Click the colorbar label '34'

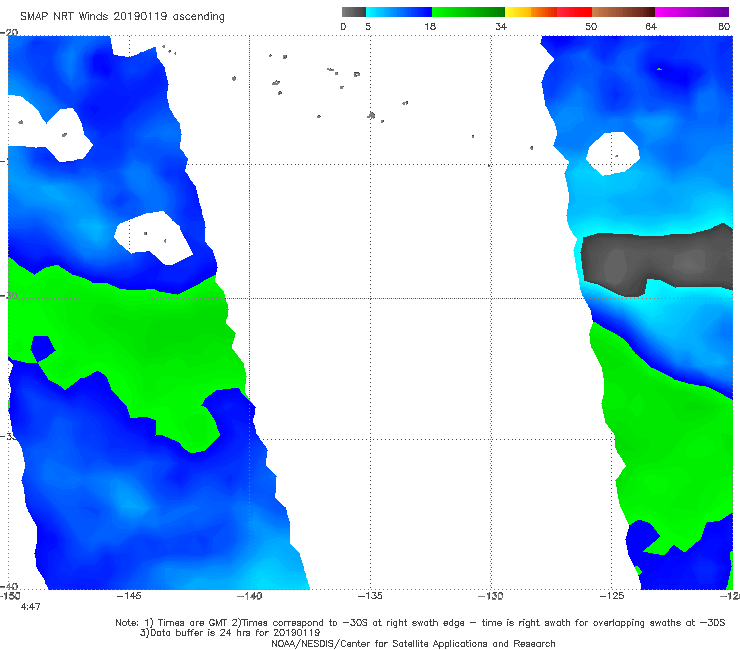(501, 27)
